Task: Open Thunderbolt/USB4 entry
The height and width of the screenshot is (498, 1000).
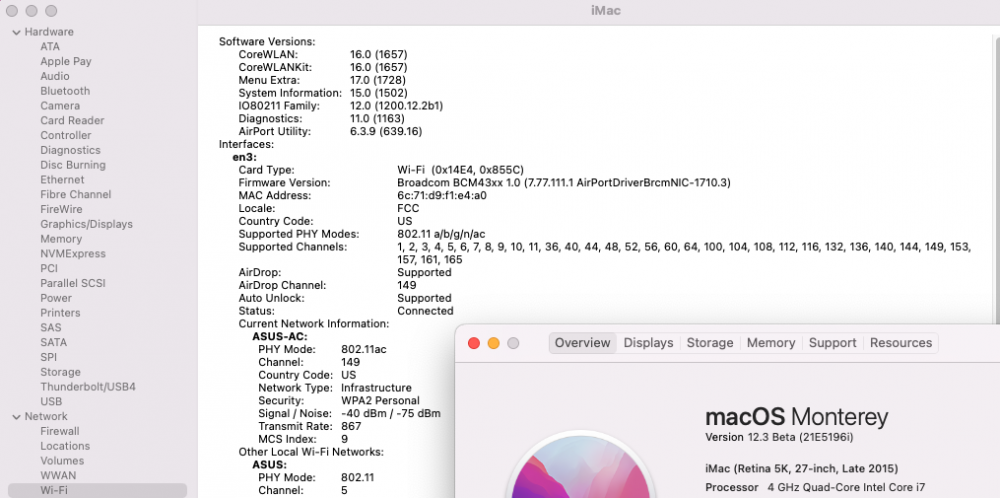Action: tap(88, 386)
